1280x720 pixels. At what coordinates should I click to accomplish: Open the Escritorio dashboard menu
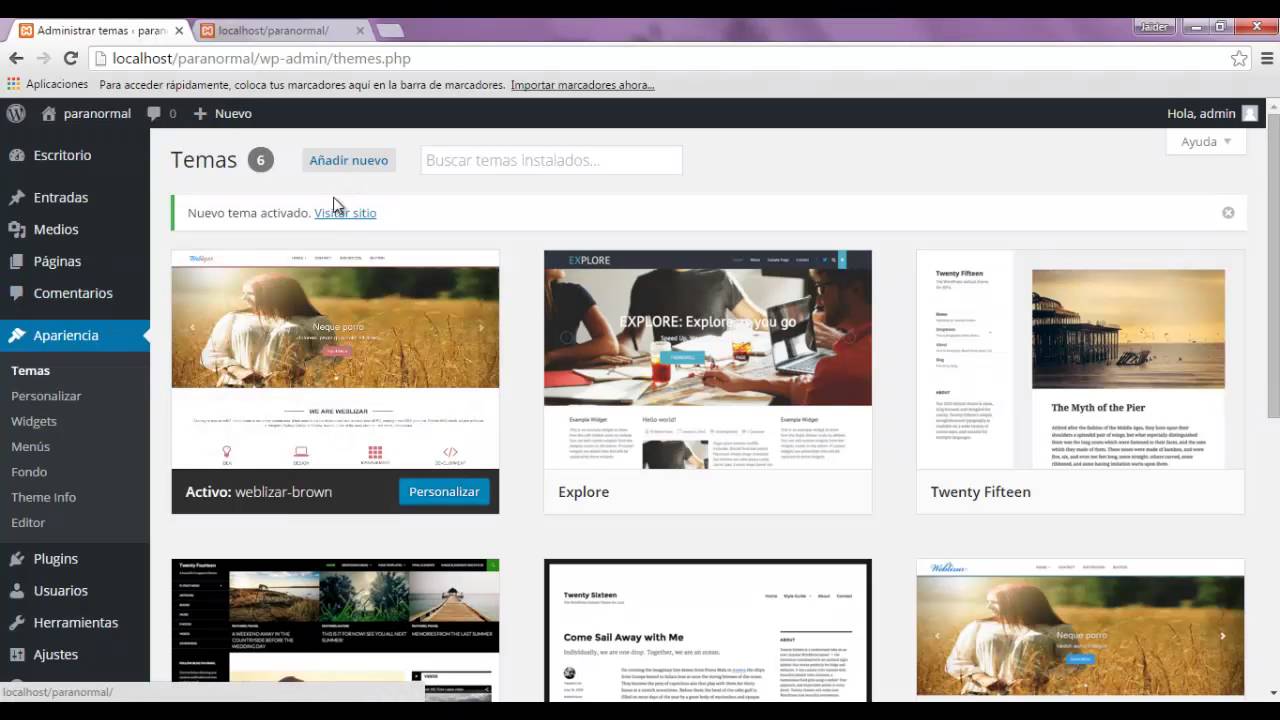[x=62, y=155]
